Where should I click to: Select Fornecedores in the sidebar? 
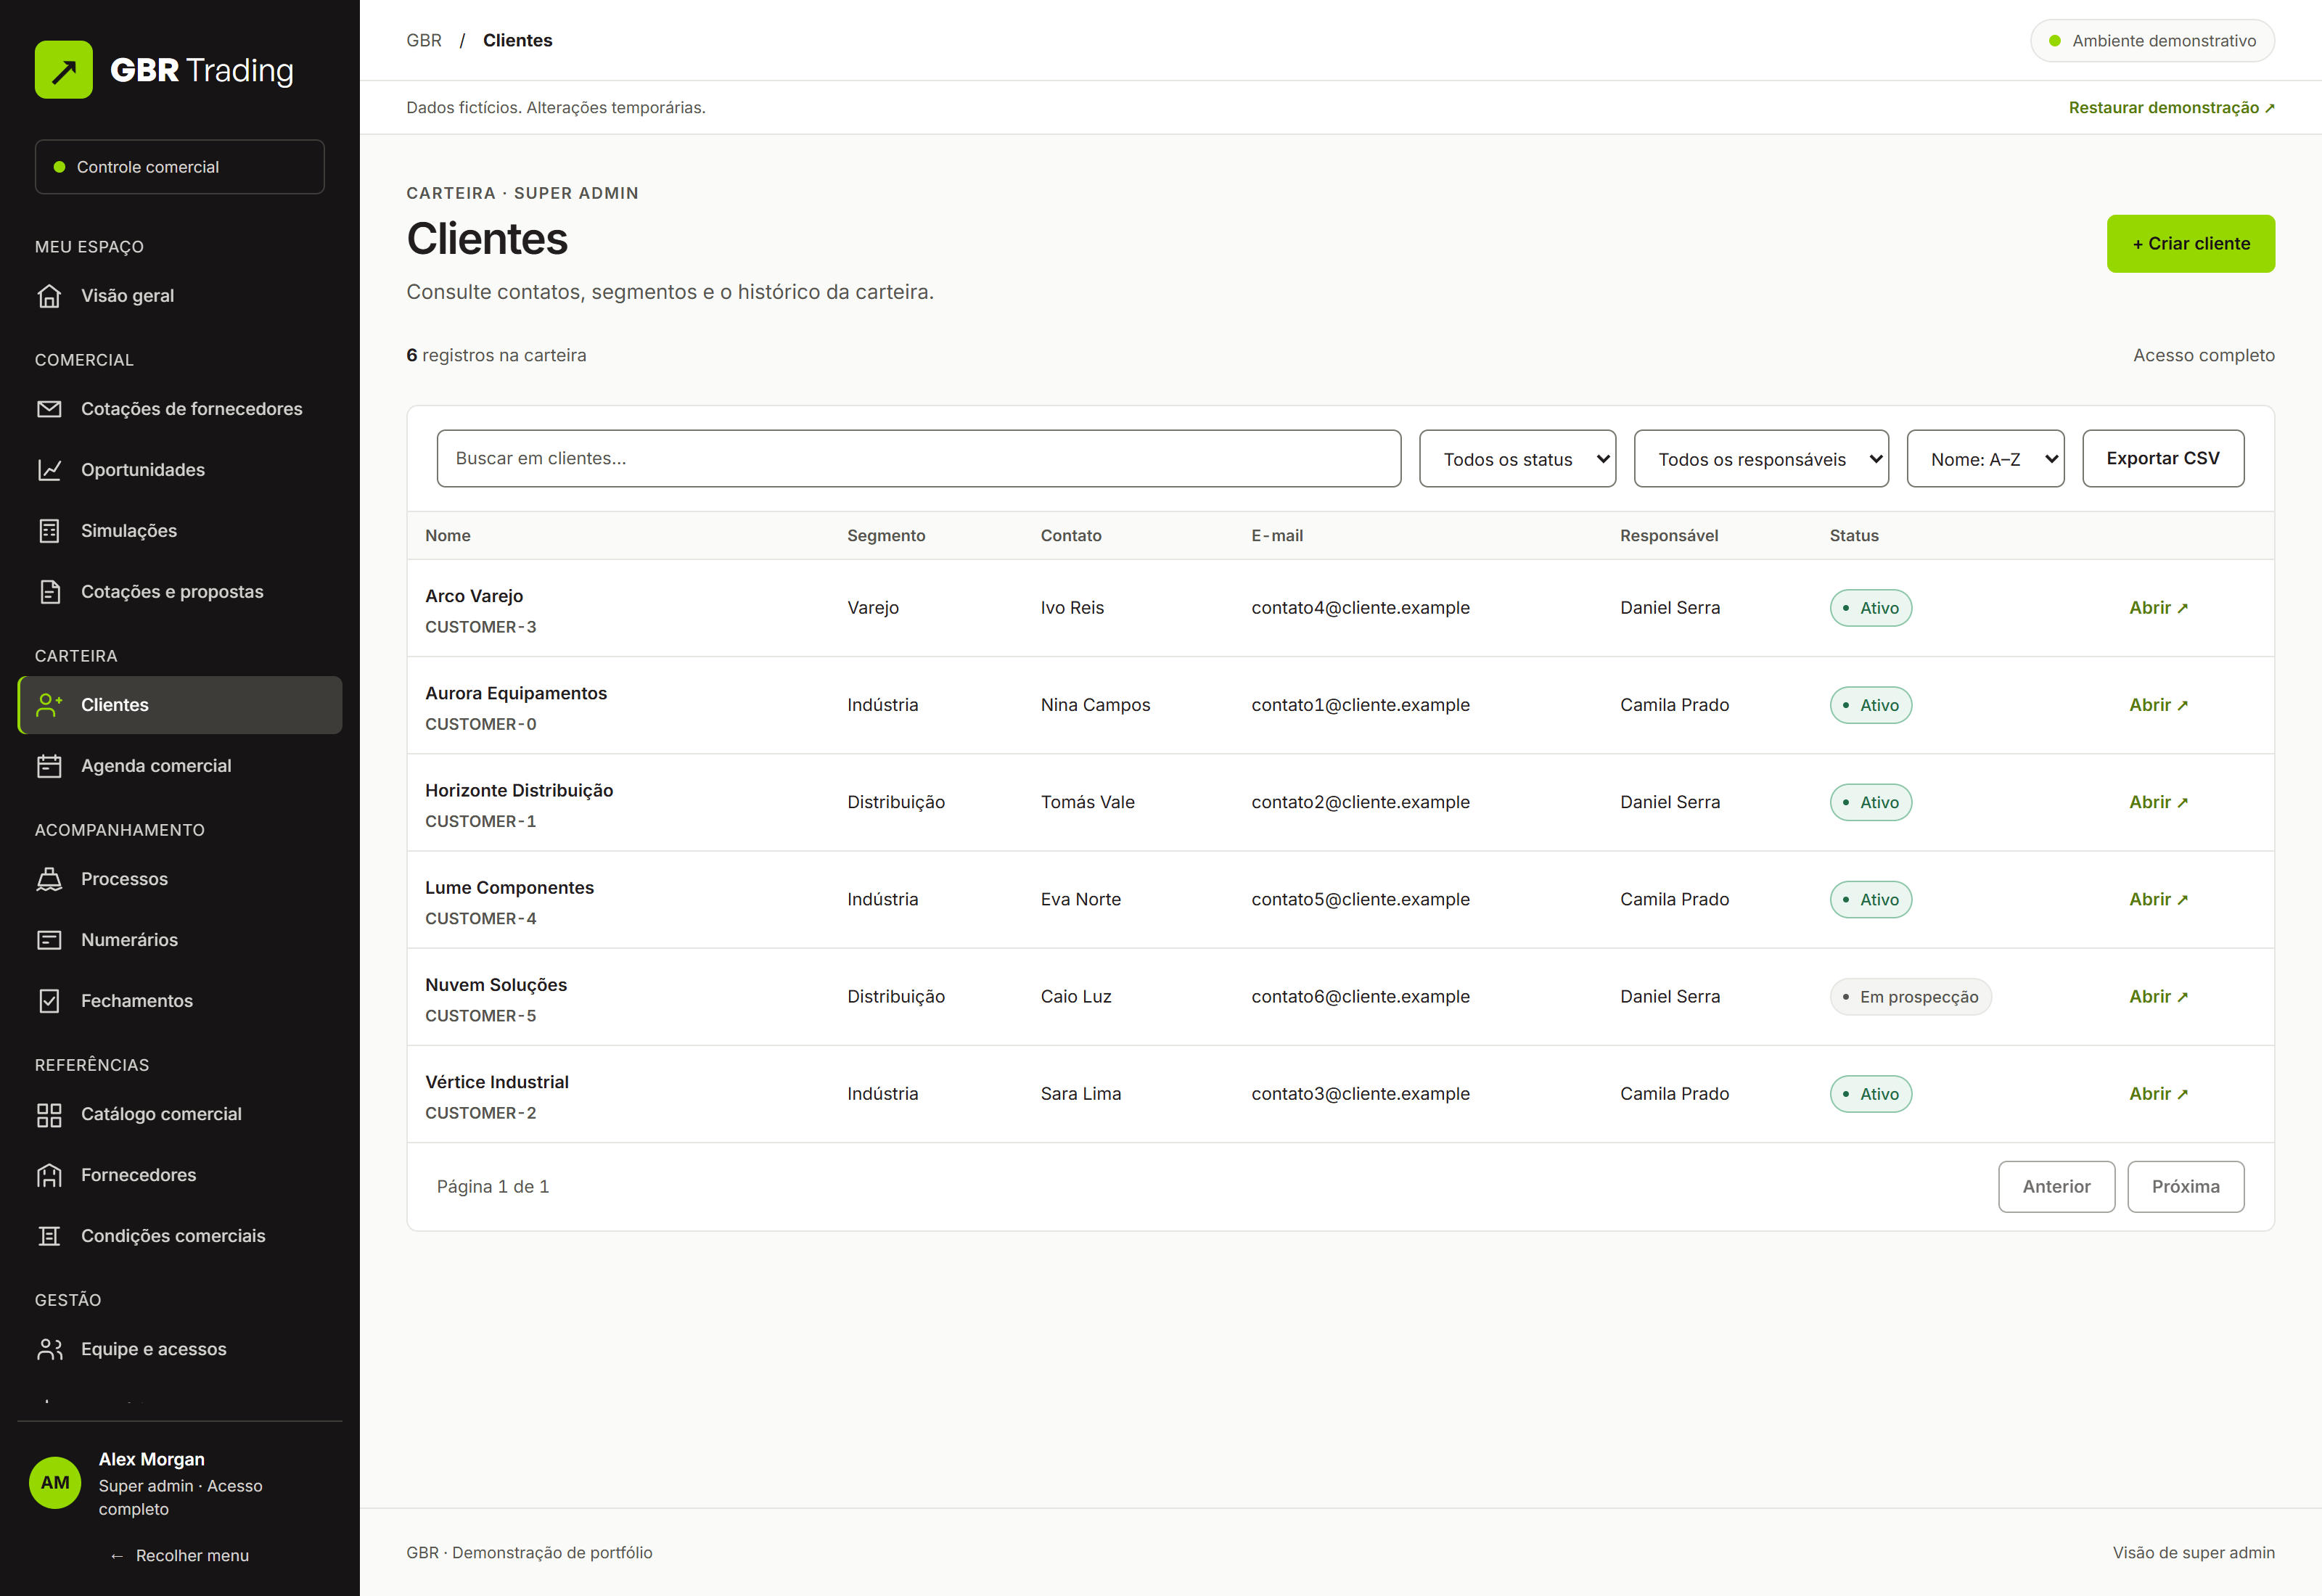(x=180, y=1175)
